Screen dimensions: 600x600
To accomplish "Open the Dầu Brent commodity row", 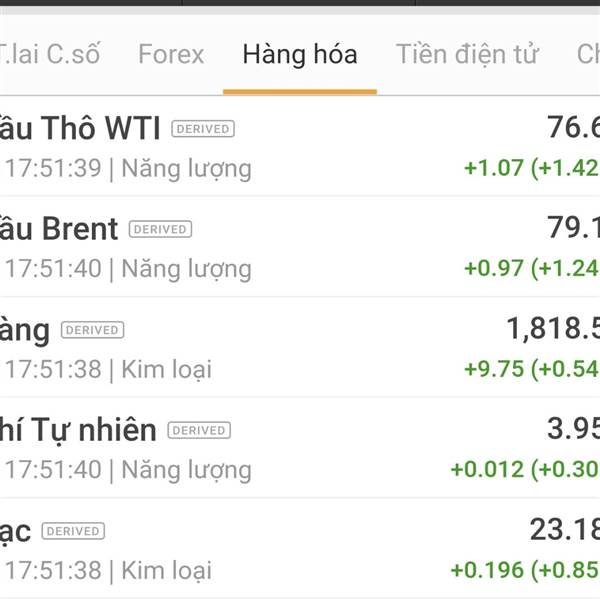I will pos(300,247).
